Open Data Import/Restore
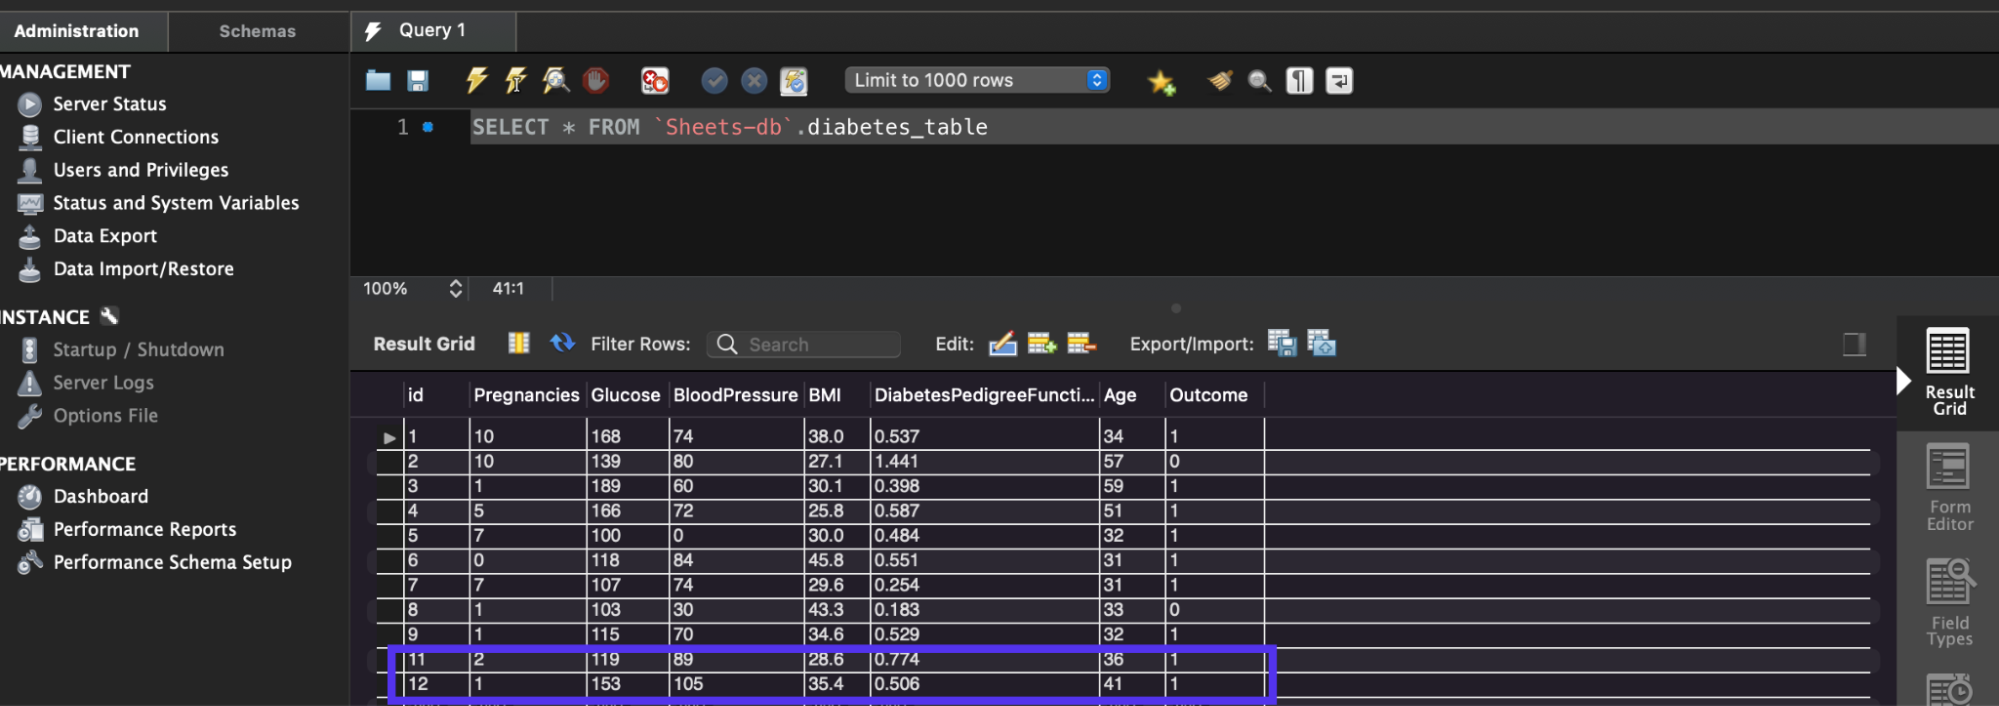This screenshot has height=706, width=1999. point(143,269)
